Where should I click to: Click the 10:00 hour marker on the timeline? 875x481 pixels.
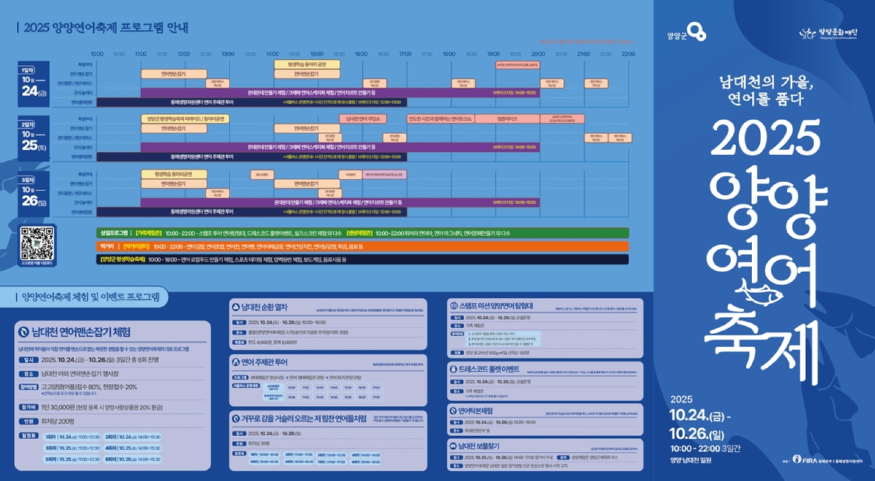(x=97, y=54)
